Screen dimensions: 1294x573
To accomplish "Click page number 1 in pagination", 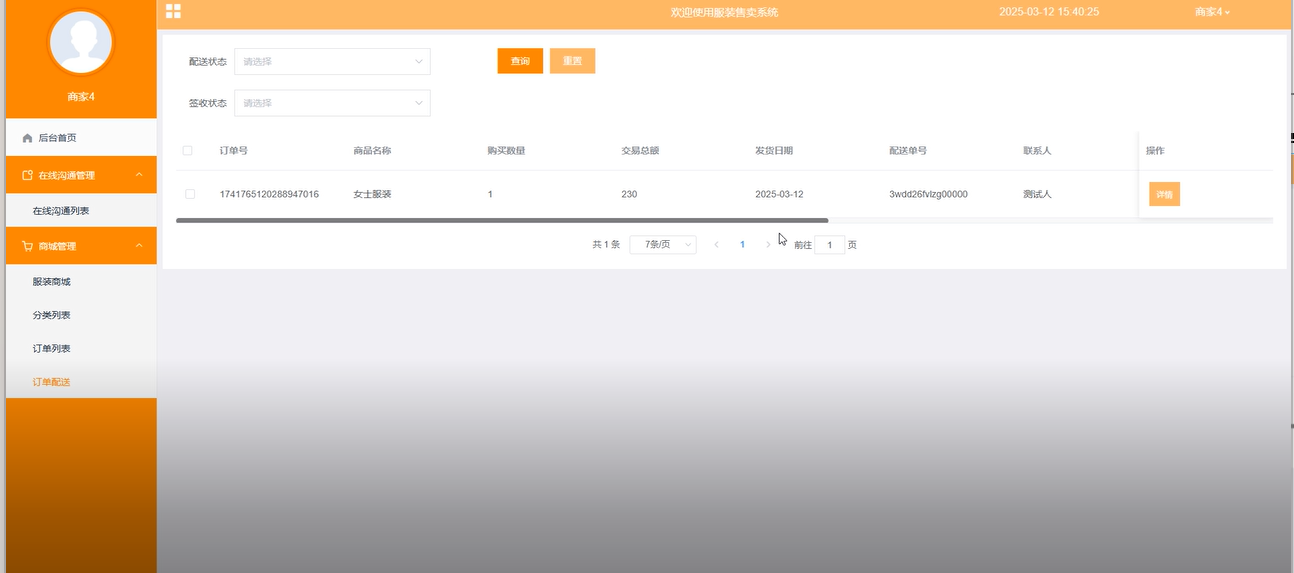I will 742,244.
